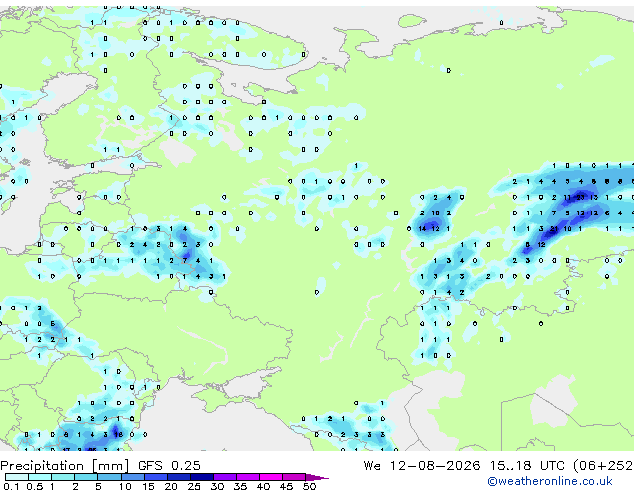Click the "7" value in western rain cell
Screen dimensions: 634x490
coord(185,261)
